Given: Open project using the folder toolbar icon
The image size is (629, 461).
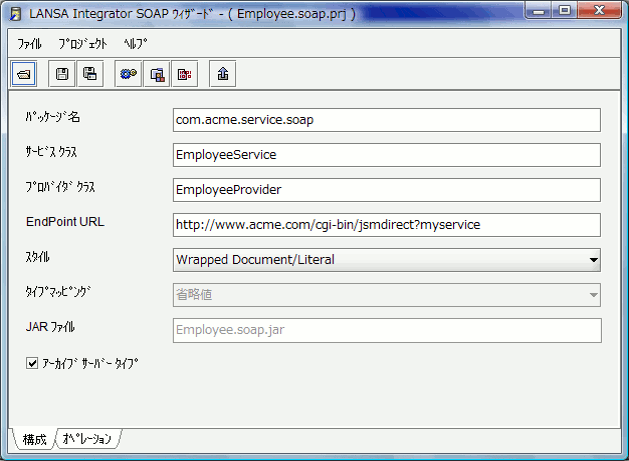Looking at the screenshot, I should click(24, 74).
